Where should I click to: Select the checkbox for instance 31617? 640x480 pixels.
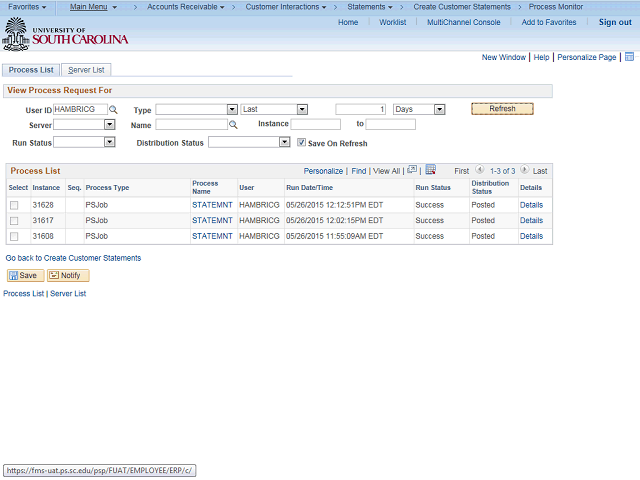pos(14,221)
